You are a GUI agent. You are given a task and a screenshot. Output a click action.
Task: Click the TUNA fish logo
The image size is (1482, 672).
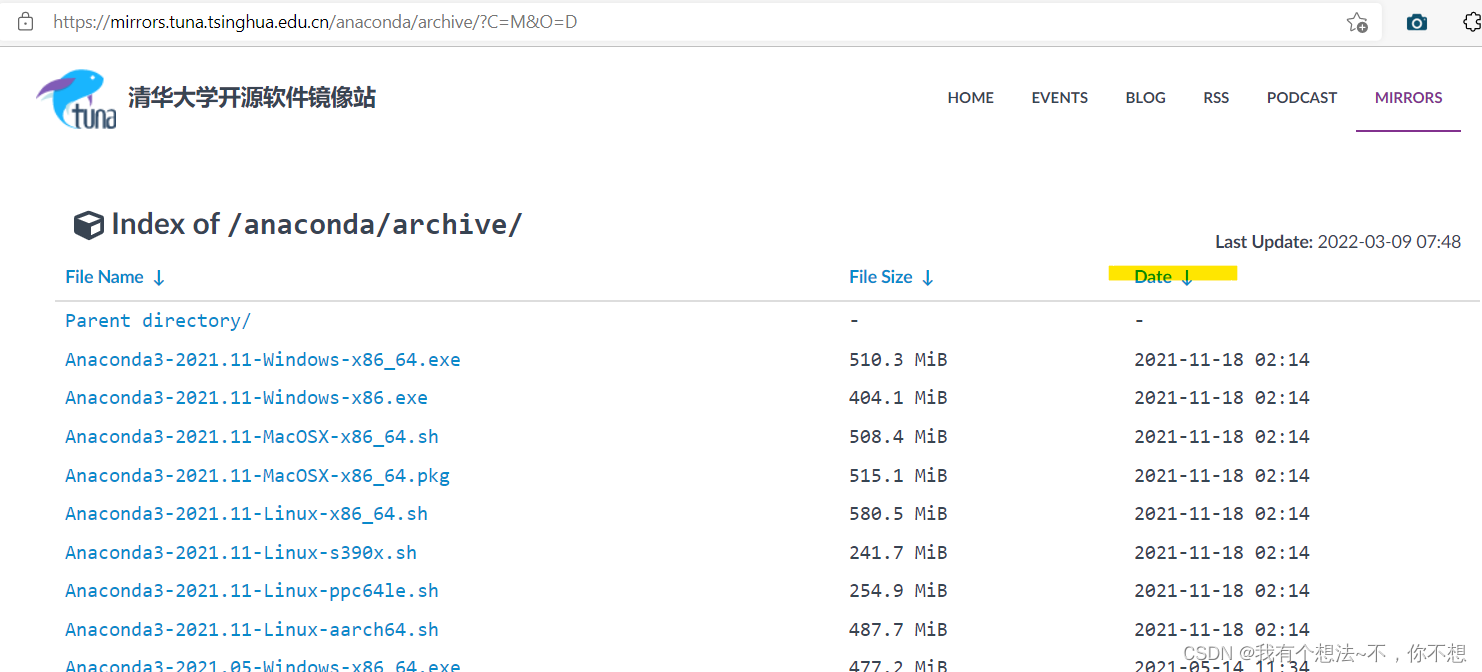tap(77, 99)
